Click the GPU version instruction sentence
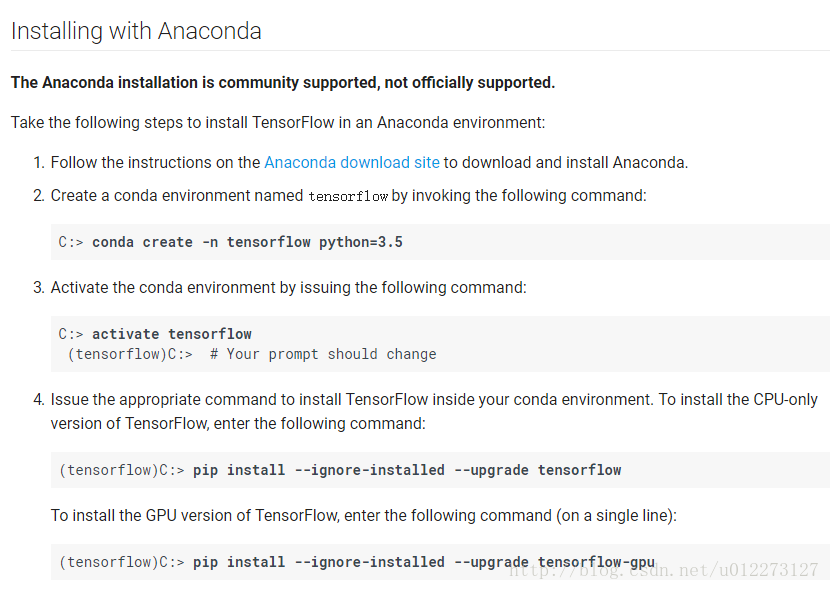Screen dimensions: 830x590 tap(364, 515)
